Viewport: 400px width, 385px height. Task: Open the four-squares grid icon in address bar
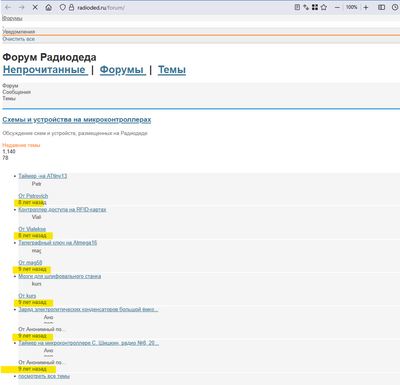[x=315, y=7]
